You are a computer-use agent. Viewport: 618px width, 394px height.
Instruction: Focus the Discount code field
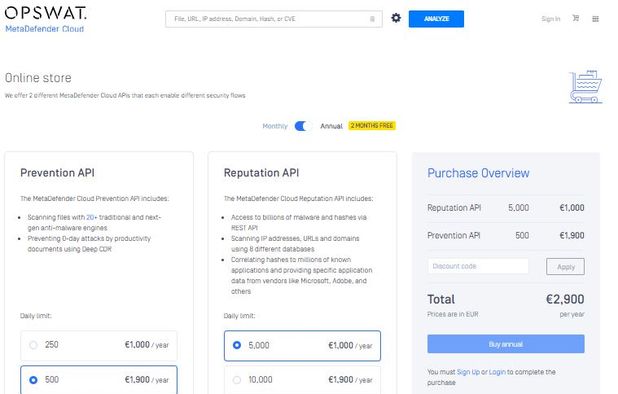tap(478, 266)
